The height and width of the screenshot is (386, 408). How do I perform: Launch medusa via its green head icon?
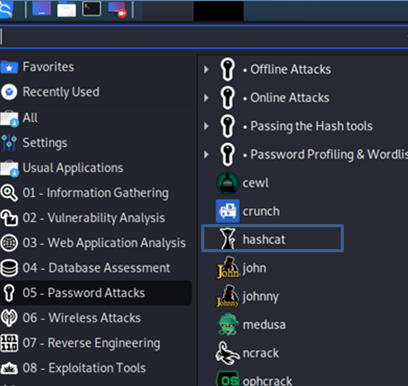pos(228,324)
